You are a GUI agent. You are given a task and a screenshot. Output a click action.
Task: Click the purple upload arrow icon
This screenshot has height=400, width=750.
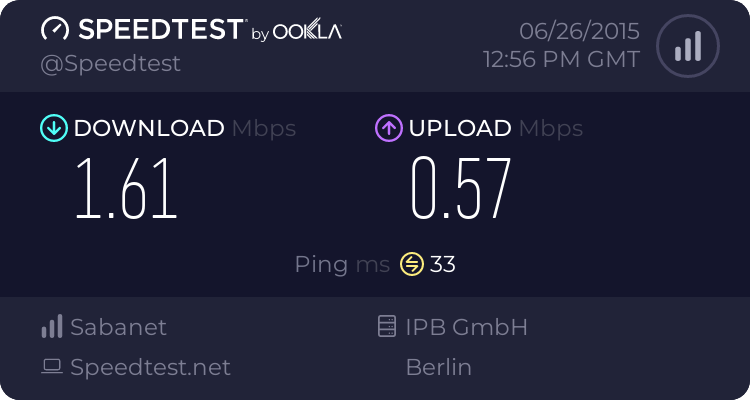[388, 128]
